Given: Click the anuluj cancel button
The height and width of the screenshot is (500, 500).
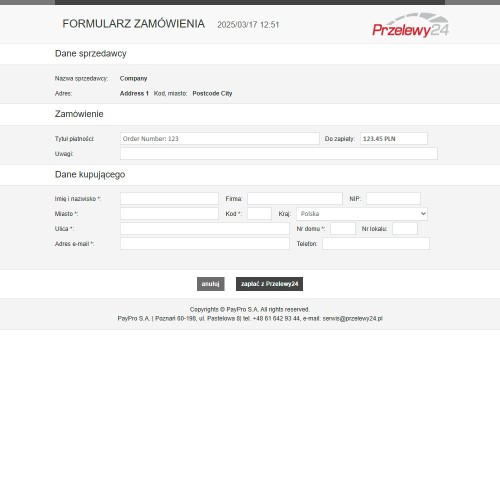Looking at the screenshot, I should (x=211, y=284).
